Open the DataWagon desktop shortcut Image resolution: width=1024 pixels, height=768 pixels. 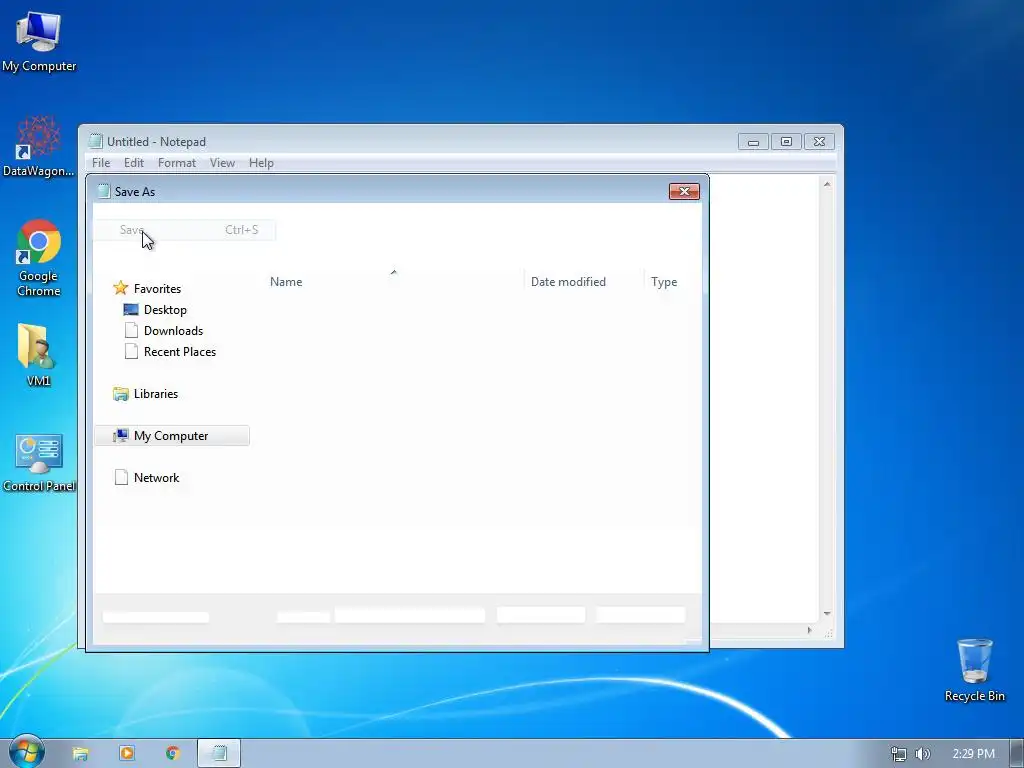[x=39, y=146]
